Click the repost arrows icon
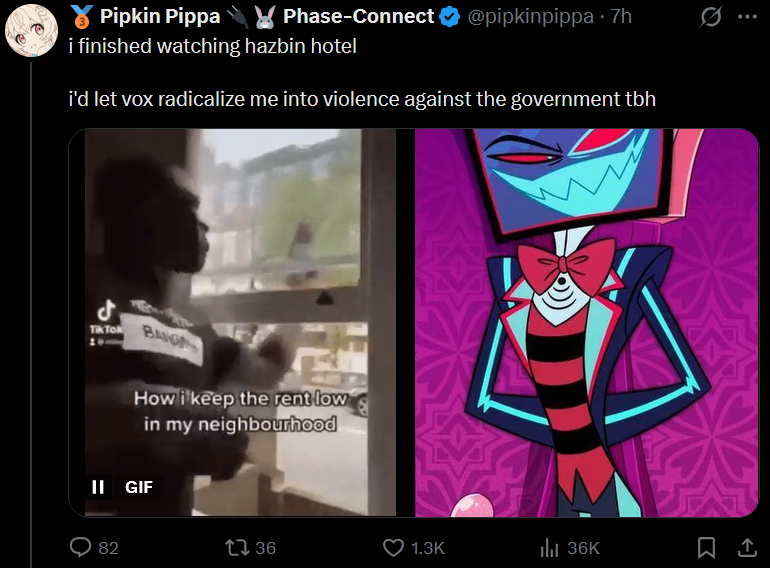The height and width of the screenshot is (568, 770). click(x=237, y=547)
